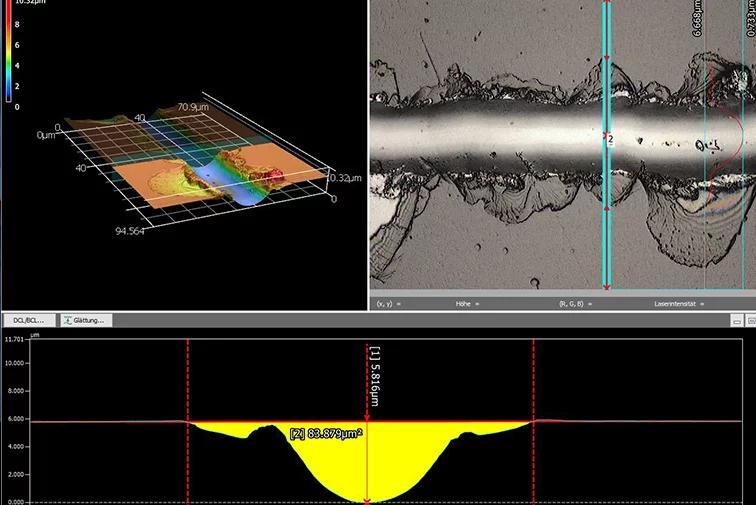Select the [2] 83.879µm² area label

click(x=325, y=434)
